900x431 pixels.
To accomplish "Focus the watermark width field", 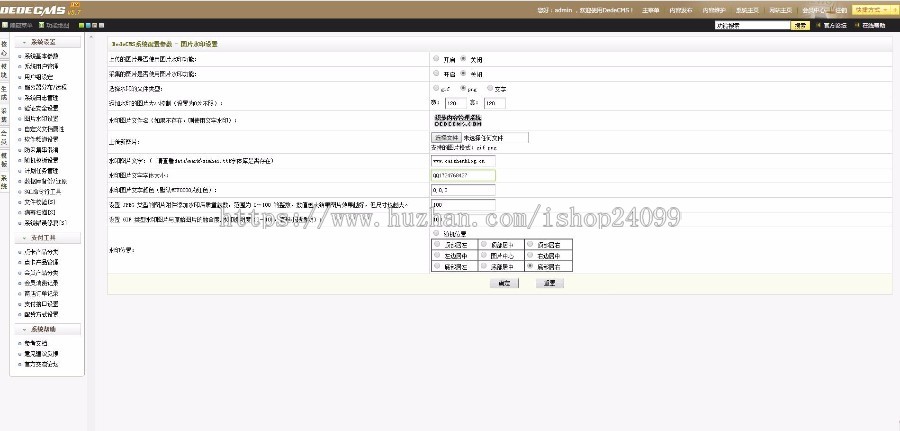I will point(455,103).
